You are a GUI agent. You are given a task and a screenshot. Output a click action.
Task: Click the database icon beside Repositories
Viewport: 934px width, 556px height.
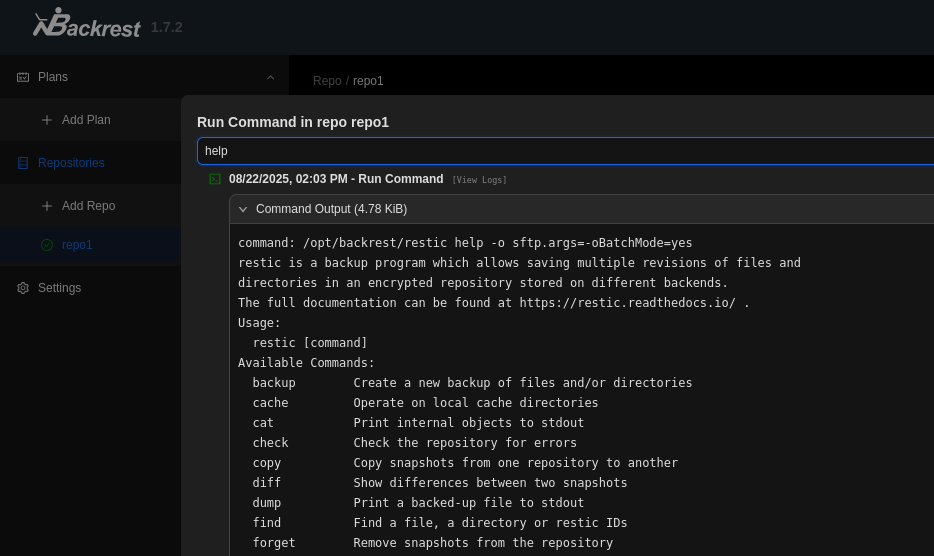(x=23, y=163)
